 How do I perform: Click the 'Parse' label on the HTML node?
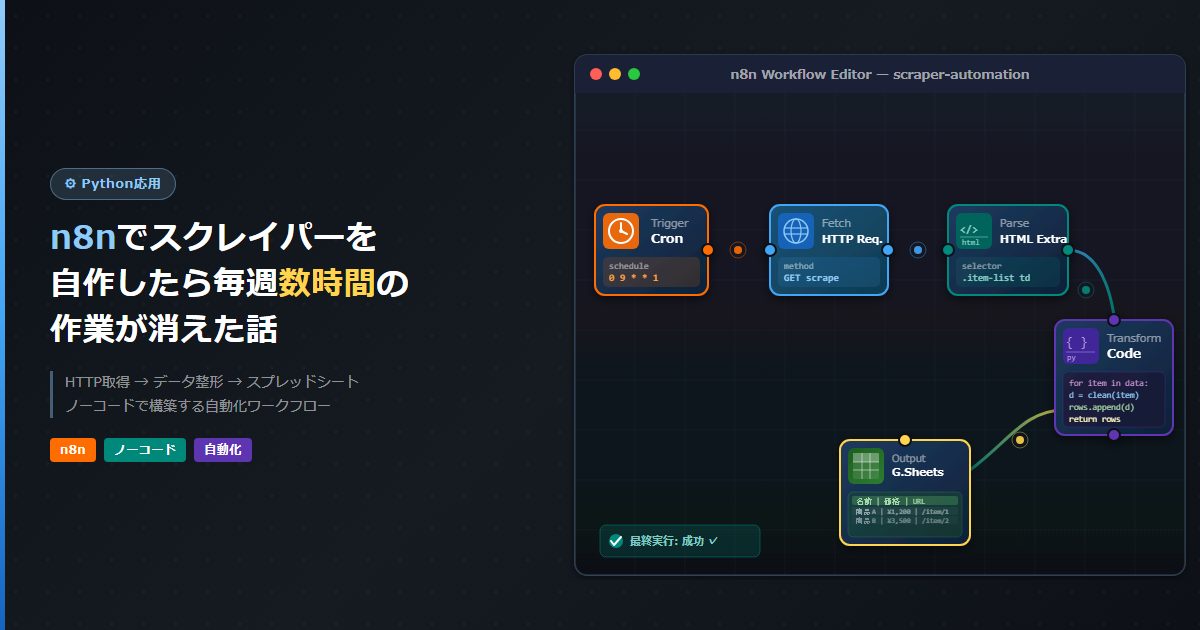pyautogui.click(x=1014, y=224)
